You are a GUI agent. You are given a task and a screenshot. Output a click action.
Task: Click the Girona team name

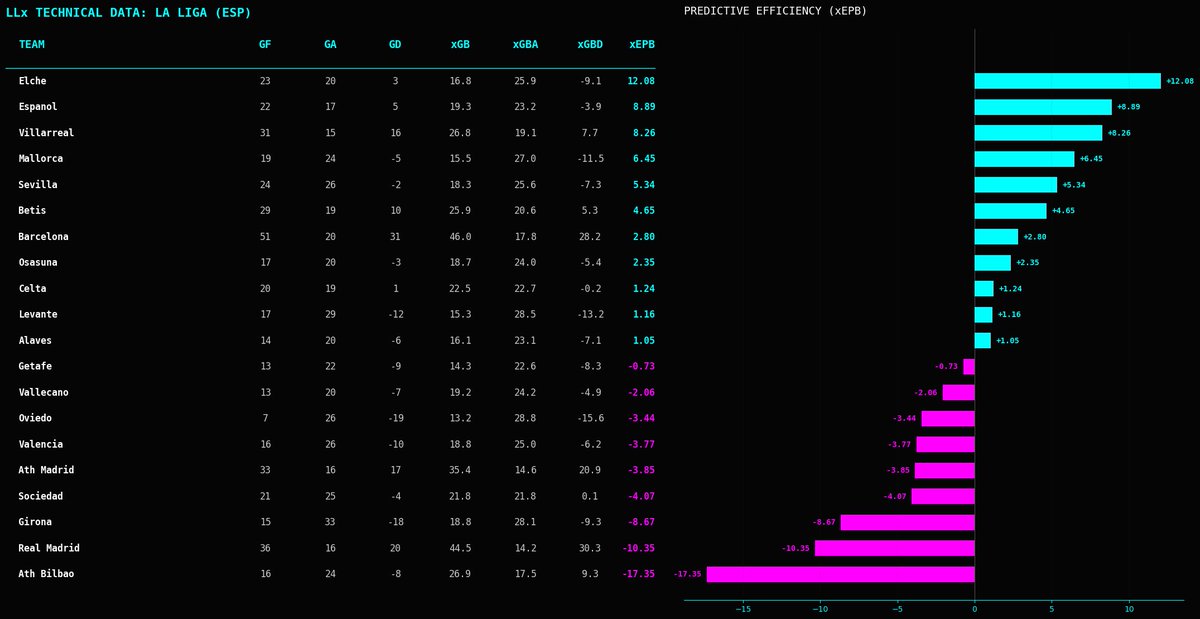click(x=35, y=523)
